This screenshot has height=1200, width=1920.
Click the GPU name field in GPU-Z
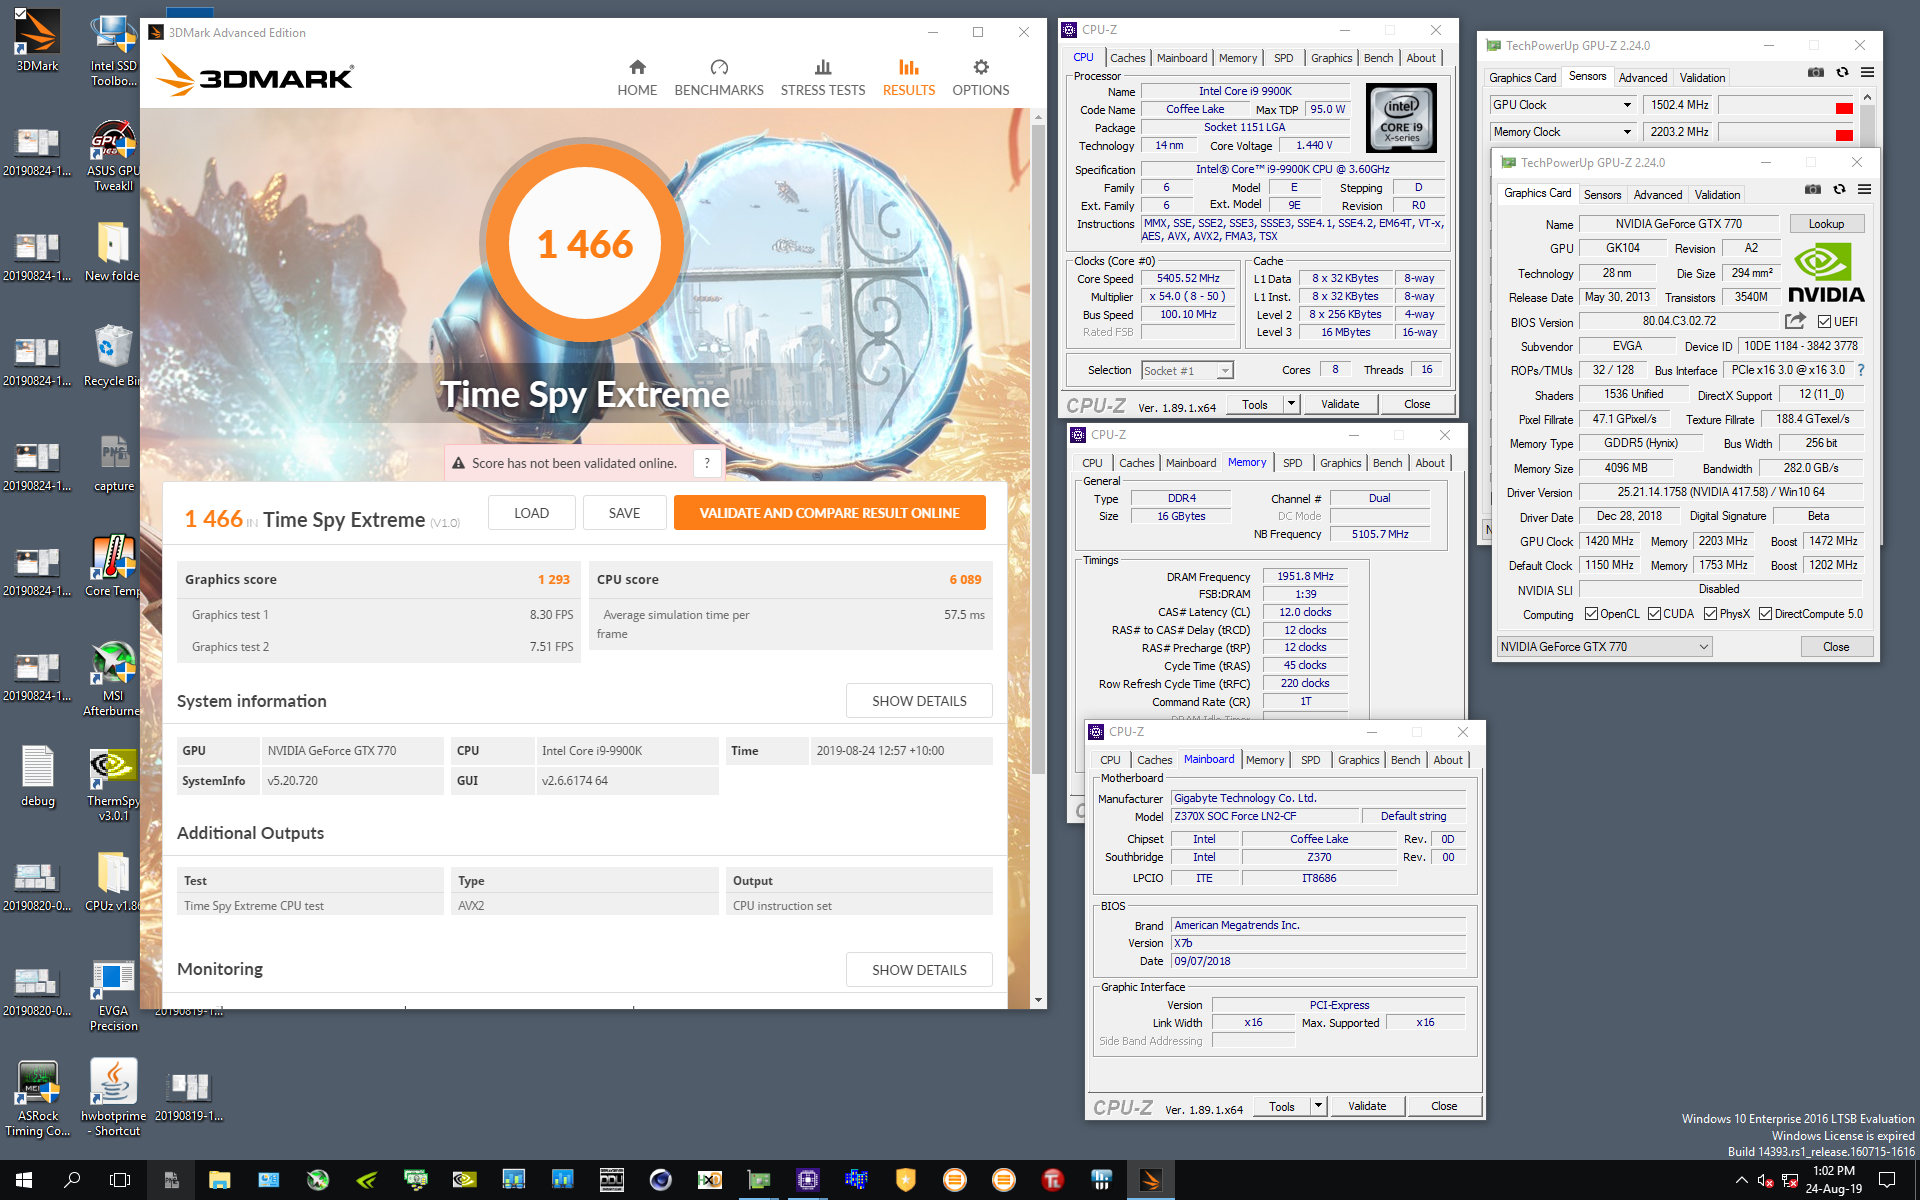point(1679,224)
